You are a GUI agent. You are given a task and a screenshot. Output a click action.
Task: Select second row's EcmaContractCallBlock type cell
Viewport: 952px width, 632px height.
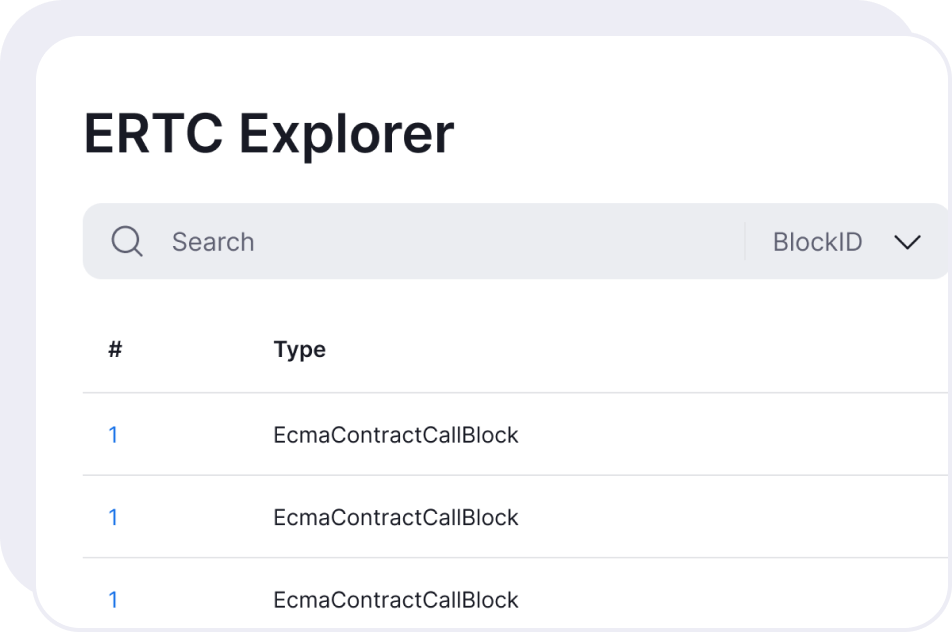point(396,517)
